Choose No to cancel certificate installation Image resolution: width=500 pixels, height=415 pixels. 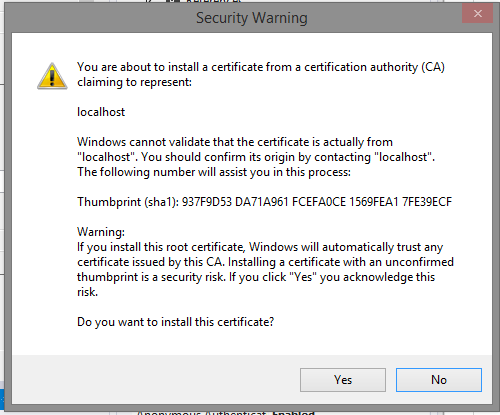(439, 380)
